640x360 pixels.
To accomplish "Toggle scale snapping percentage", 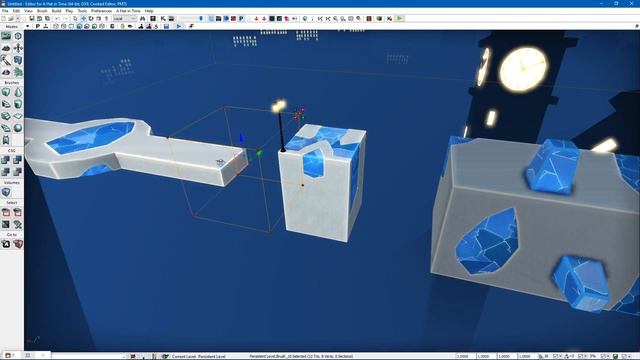I will [x=604, y=356].
